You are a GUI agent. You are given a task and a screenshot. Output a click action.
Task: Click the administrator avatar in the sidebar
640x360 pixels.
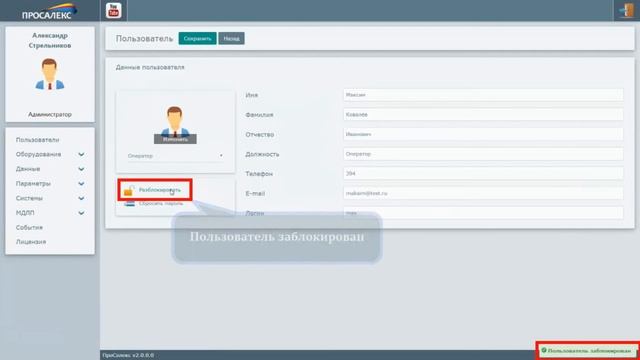[50, 74]
